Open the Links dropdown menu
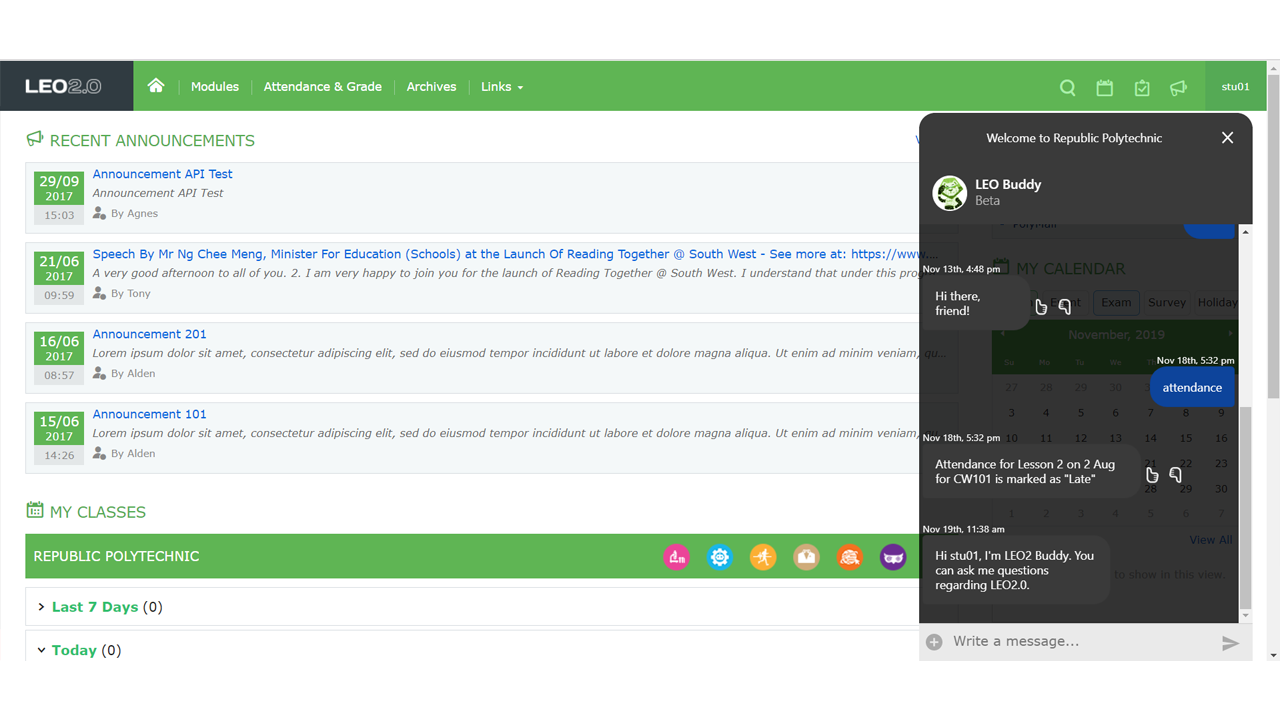Viewport: 1280px width, 720px height. (501, 87)
